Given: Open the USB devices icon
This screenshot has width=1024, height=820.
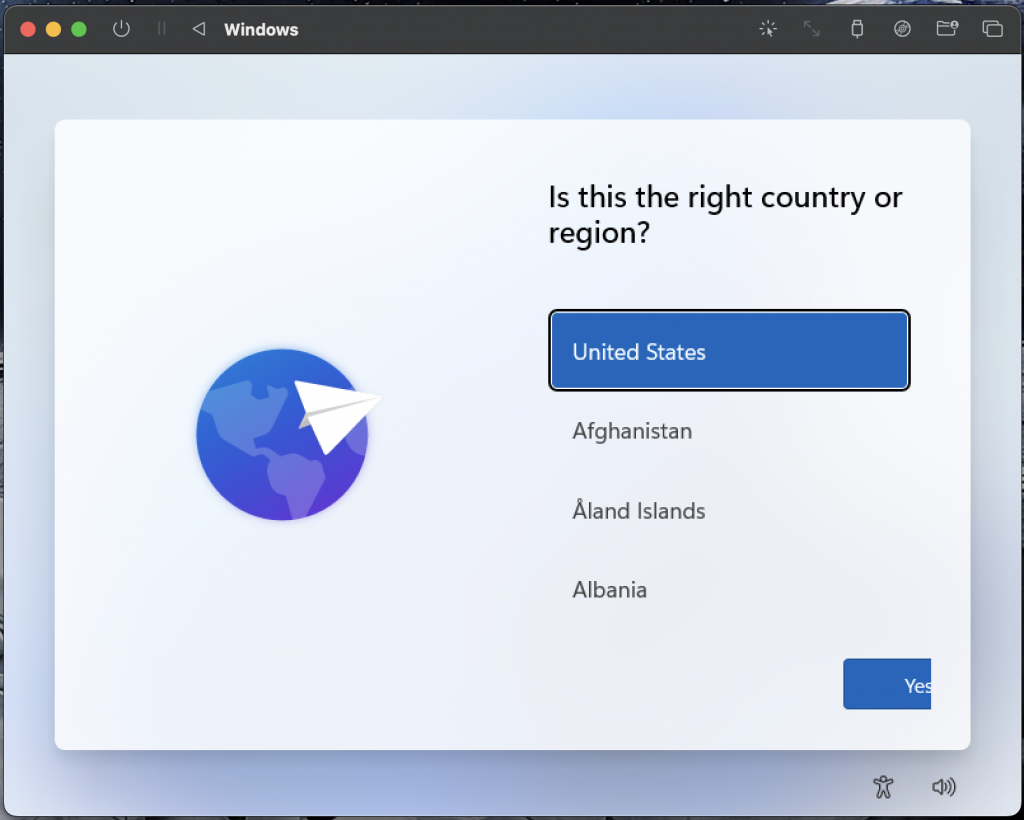Looking at the screenshot, I should click(857, 29).
